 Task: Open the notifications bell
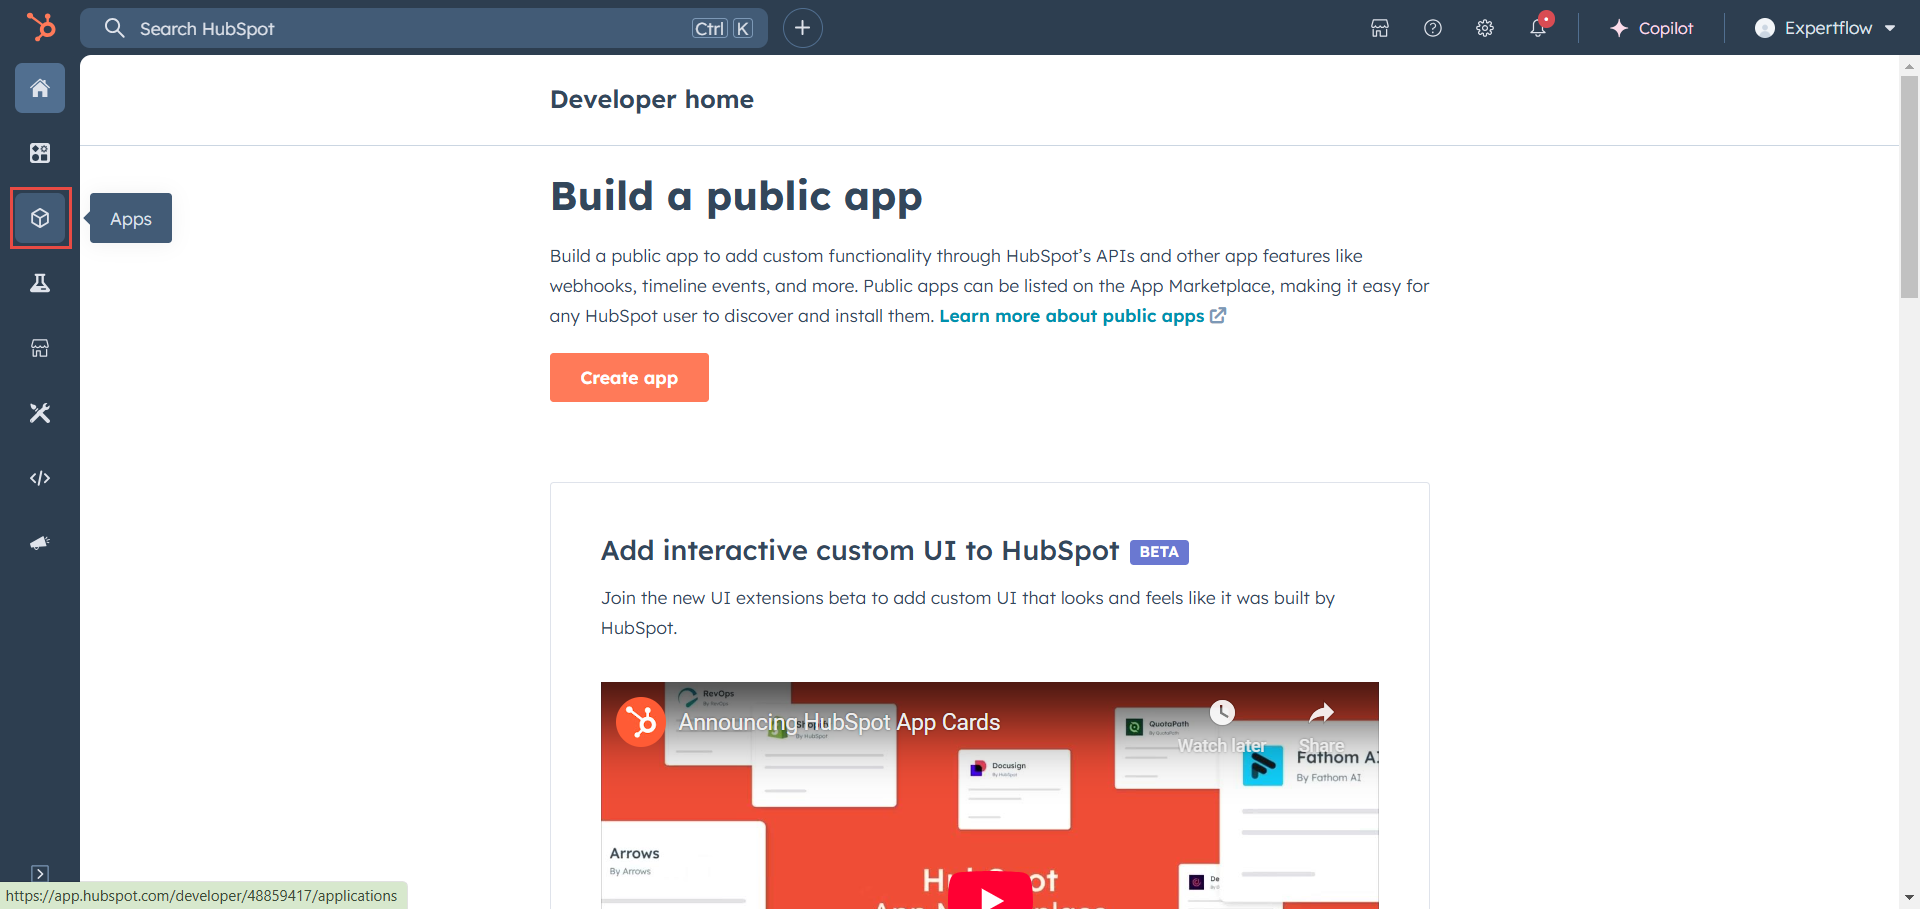[1538, 28]
